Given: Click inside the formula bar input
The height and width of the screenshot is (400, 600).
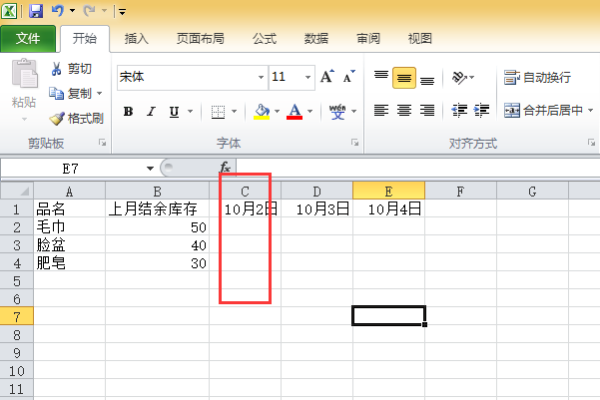Looking at the screenshot, I should pyautogui.click(x=418, y=168).
